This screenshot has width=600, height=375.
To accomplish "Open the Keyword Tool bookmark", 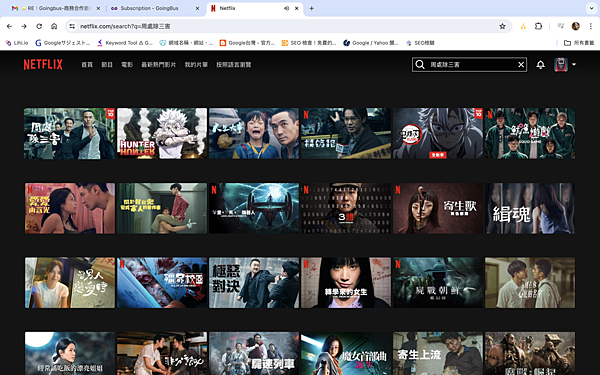I will click(x=124, y=43).
